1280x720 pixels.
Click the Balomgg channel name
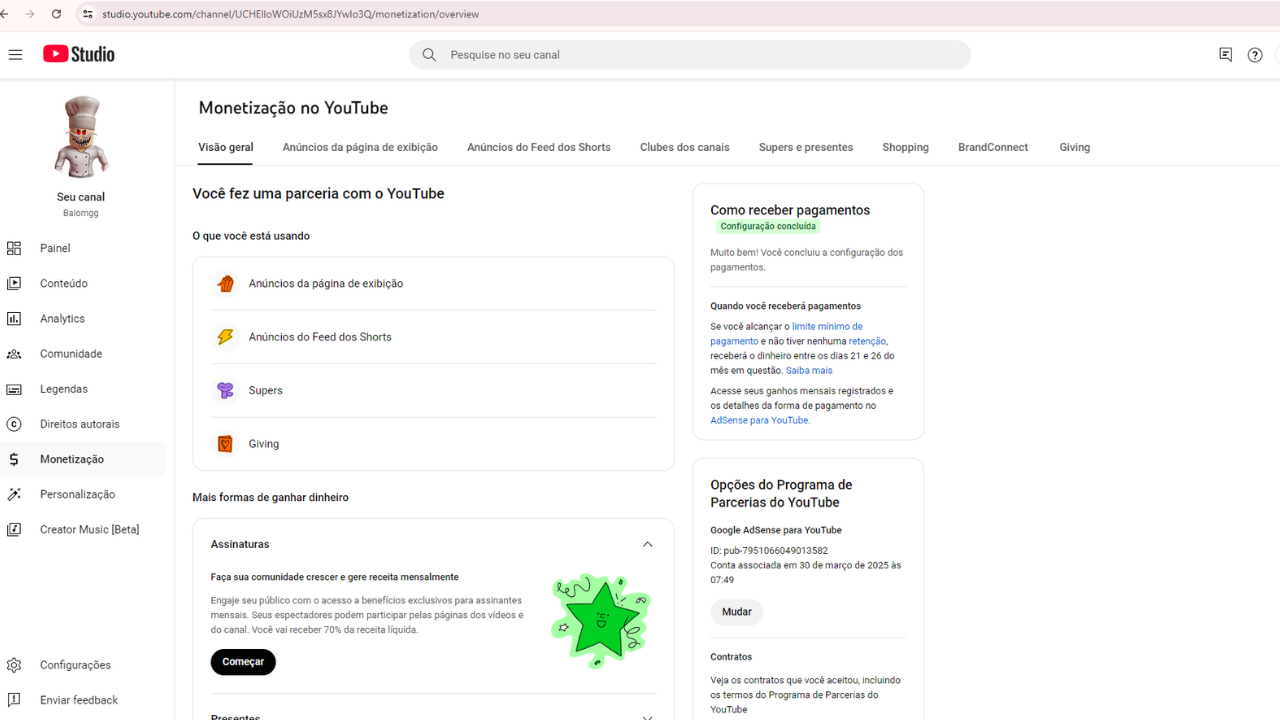coord(81,213)
